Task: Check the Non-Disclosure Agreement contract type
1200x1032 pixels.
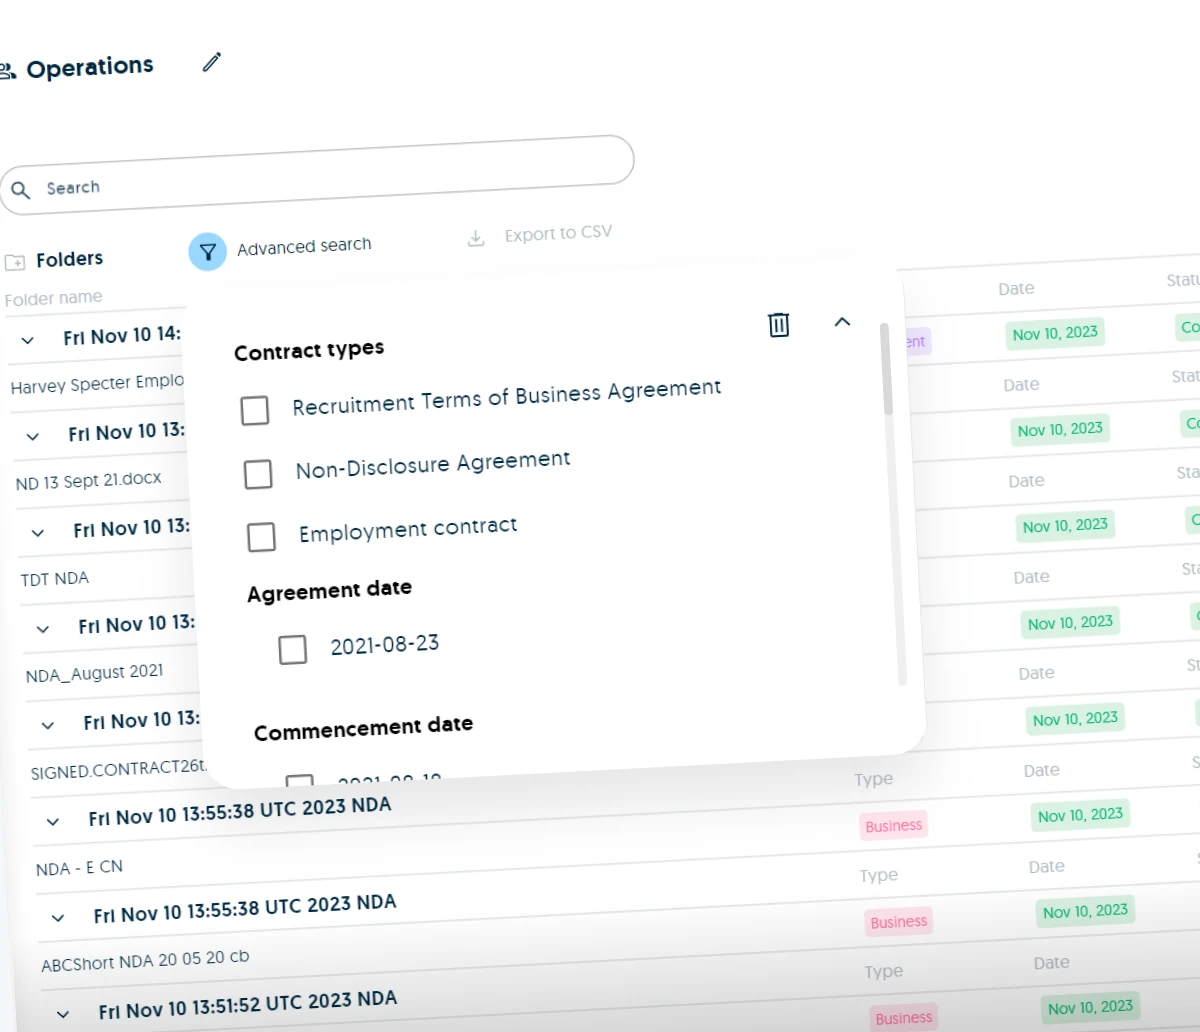Action: point(258,474)
